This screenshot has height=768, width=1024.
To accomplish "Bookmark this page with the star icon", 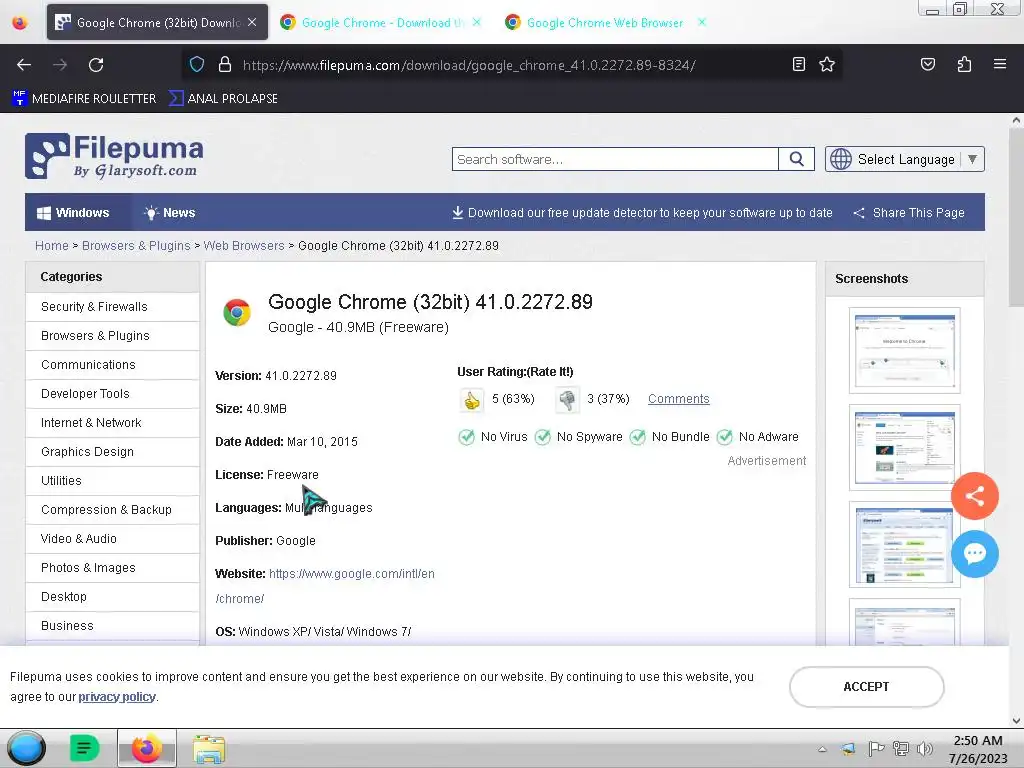I will [827, 64].
